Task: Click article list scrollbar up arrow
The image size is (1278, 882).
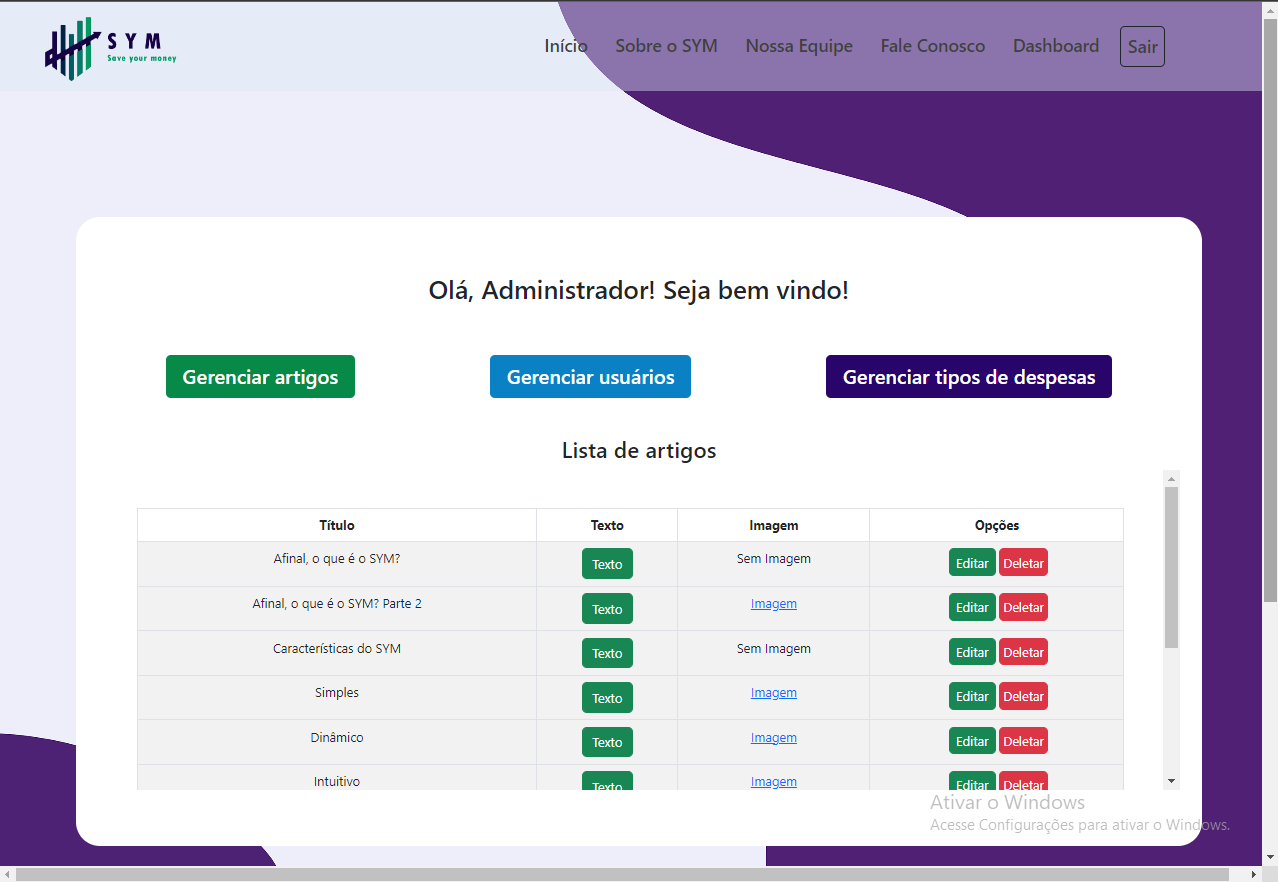Action: pyautogui.click(x=1172, y=479)
